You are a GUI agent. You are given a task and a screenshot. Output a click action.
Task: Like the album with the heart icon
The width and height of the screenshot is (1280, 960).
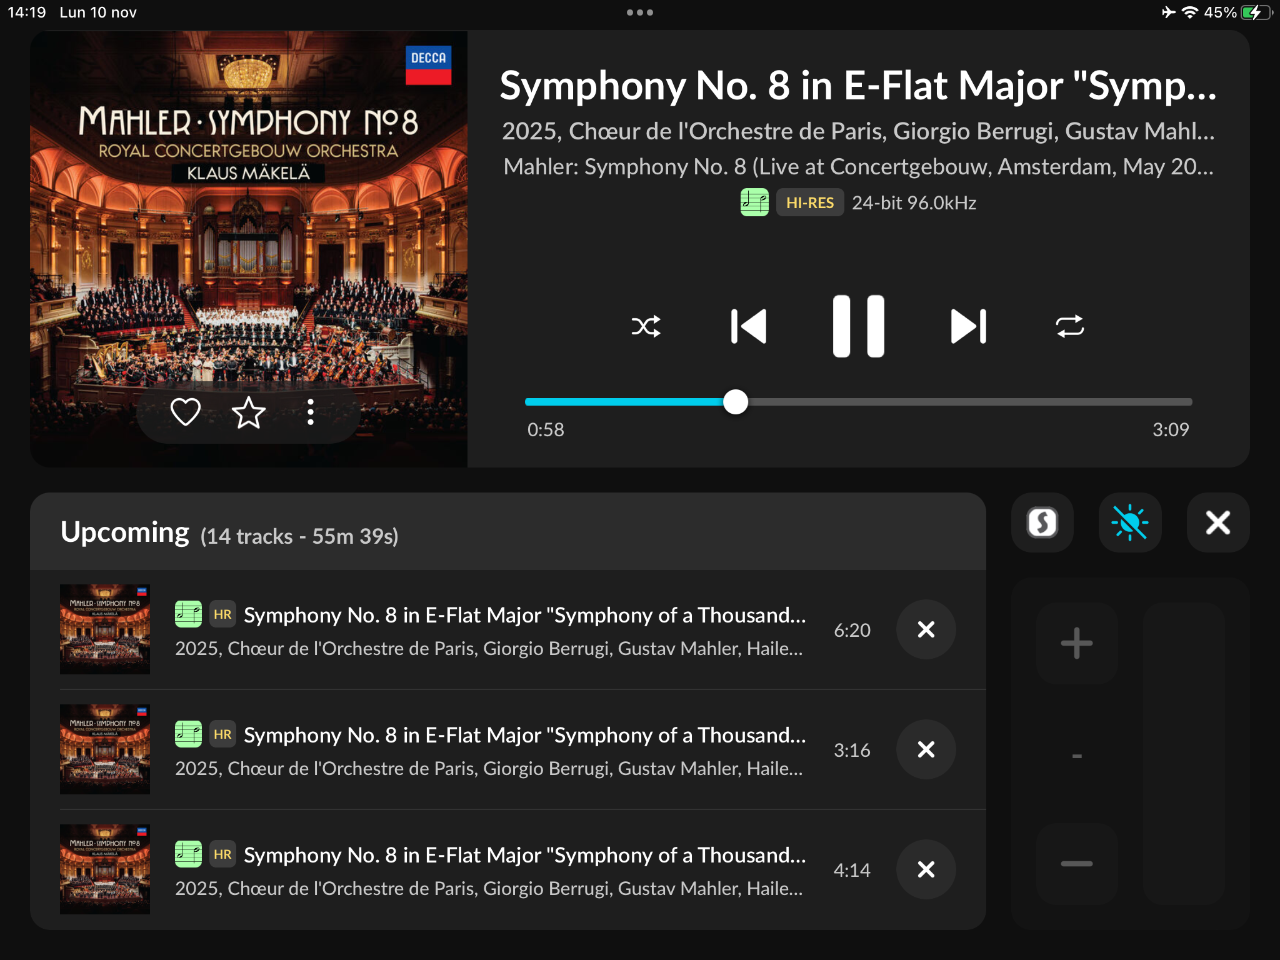point(186,412)
